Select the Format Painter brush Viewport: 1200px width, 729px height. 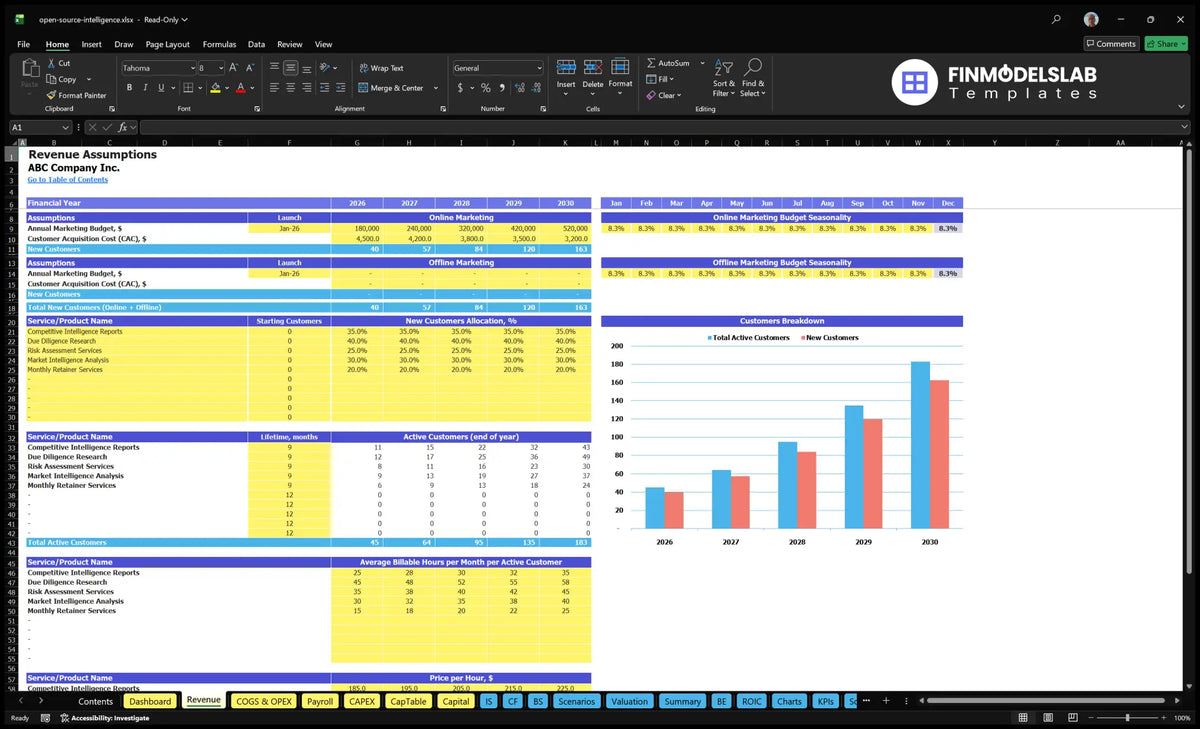coord(51,95)
